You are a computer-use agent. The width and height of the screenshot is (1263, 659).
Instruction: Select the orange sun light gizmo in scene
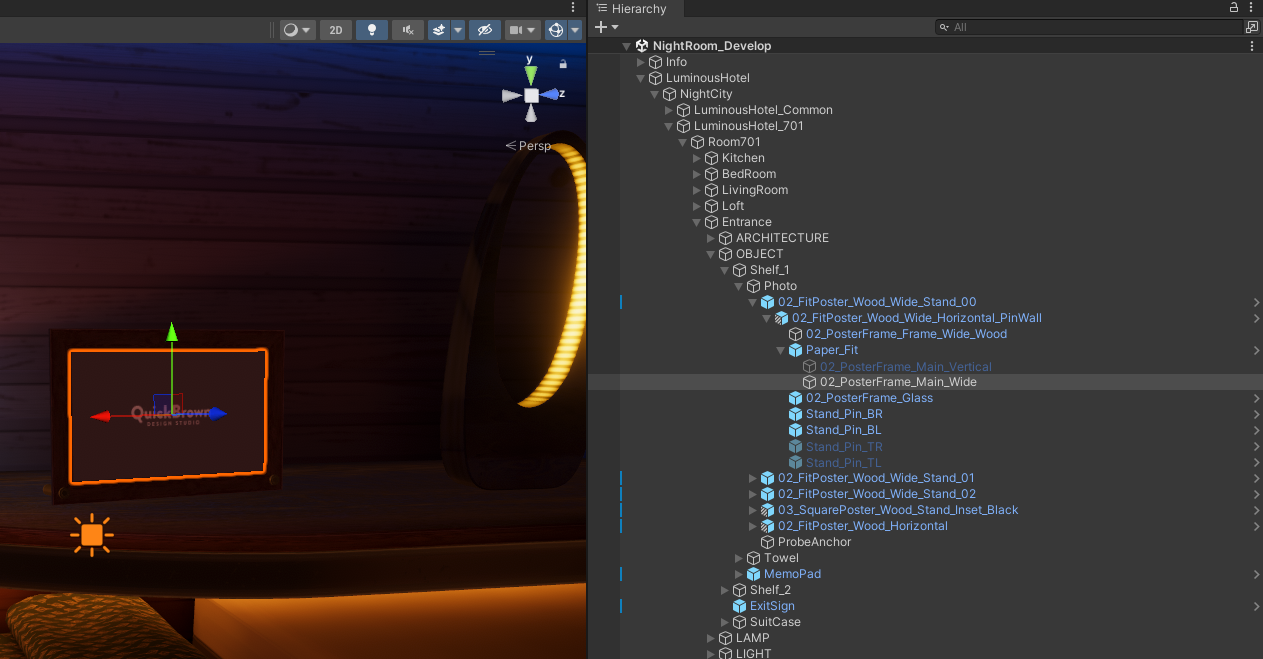coord(92,535)
